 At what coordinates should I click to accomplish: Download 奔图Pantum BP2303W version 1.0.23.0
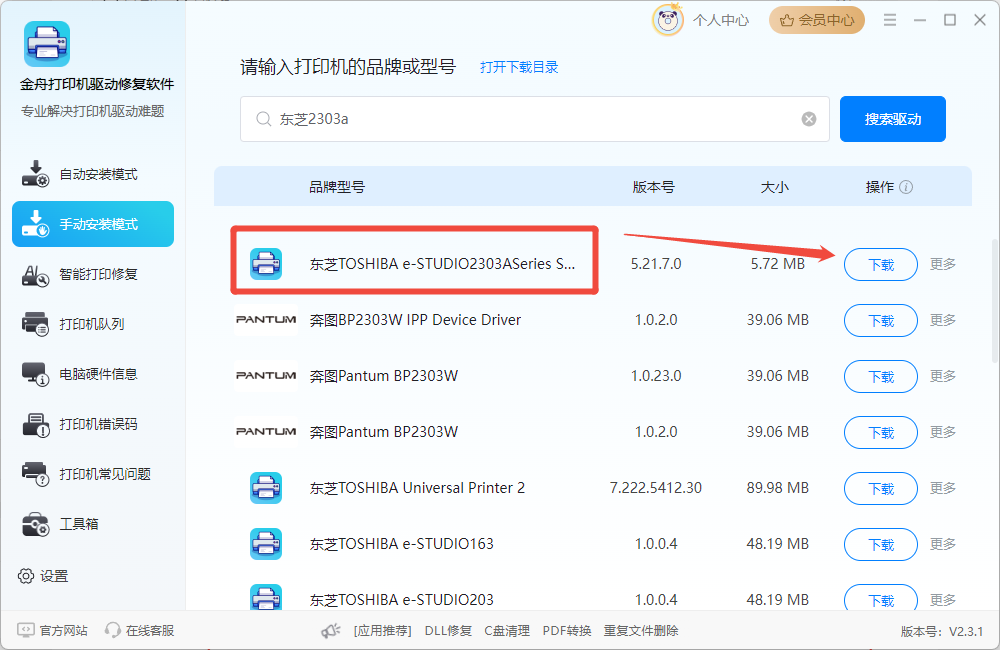click(x=881, y=377)
